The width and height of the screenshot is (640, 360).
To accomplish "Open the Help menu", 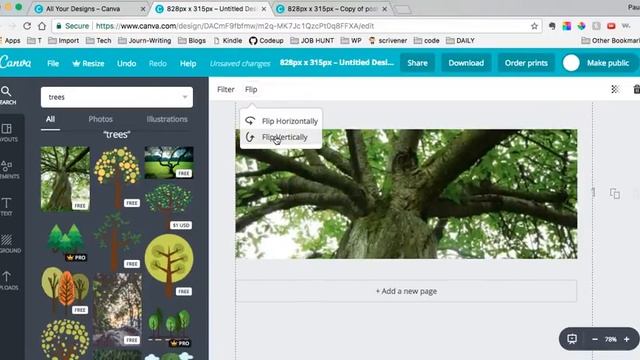I will point(188,63).
